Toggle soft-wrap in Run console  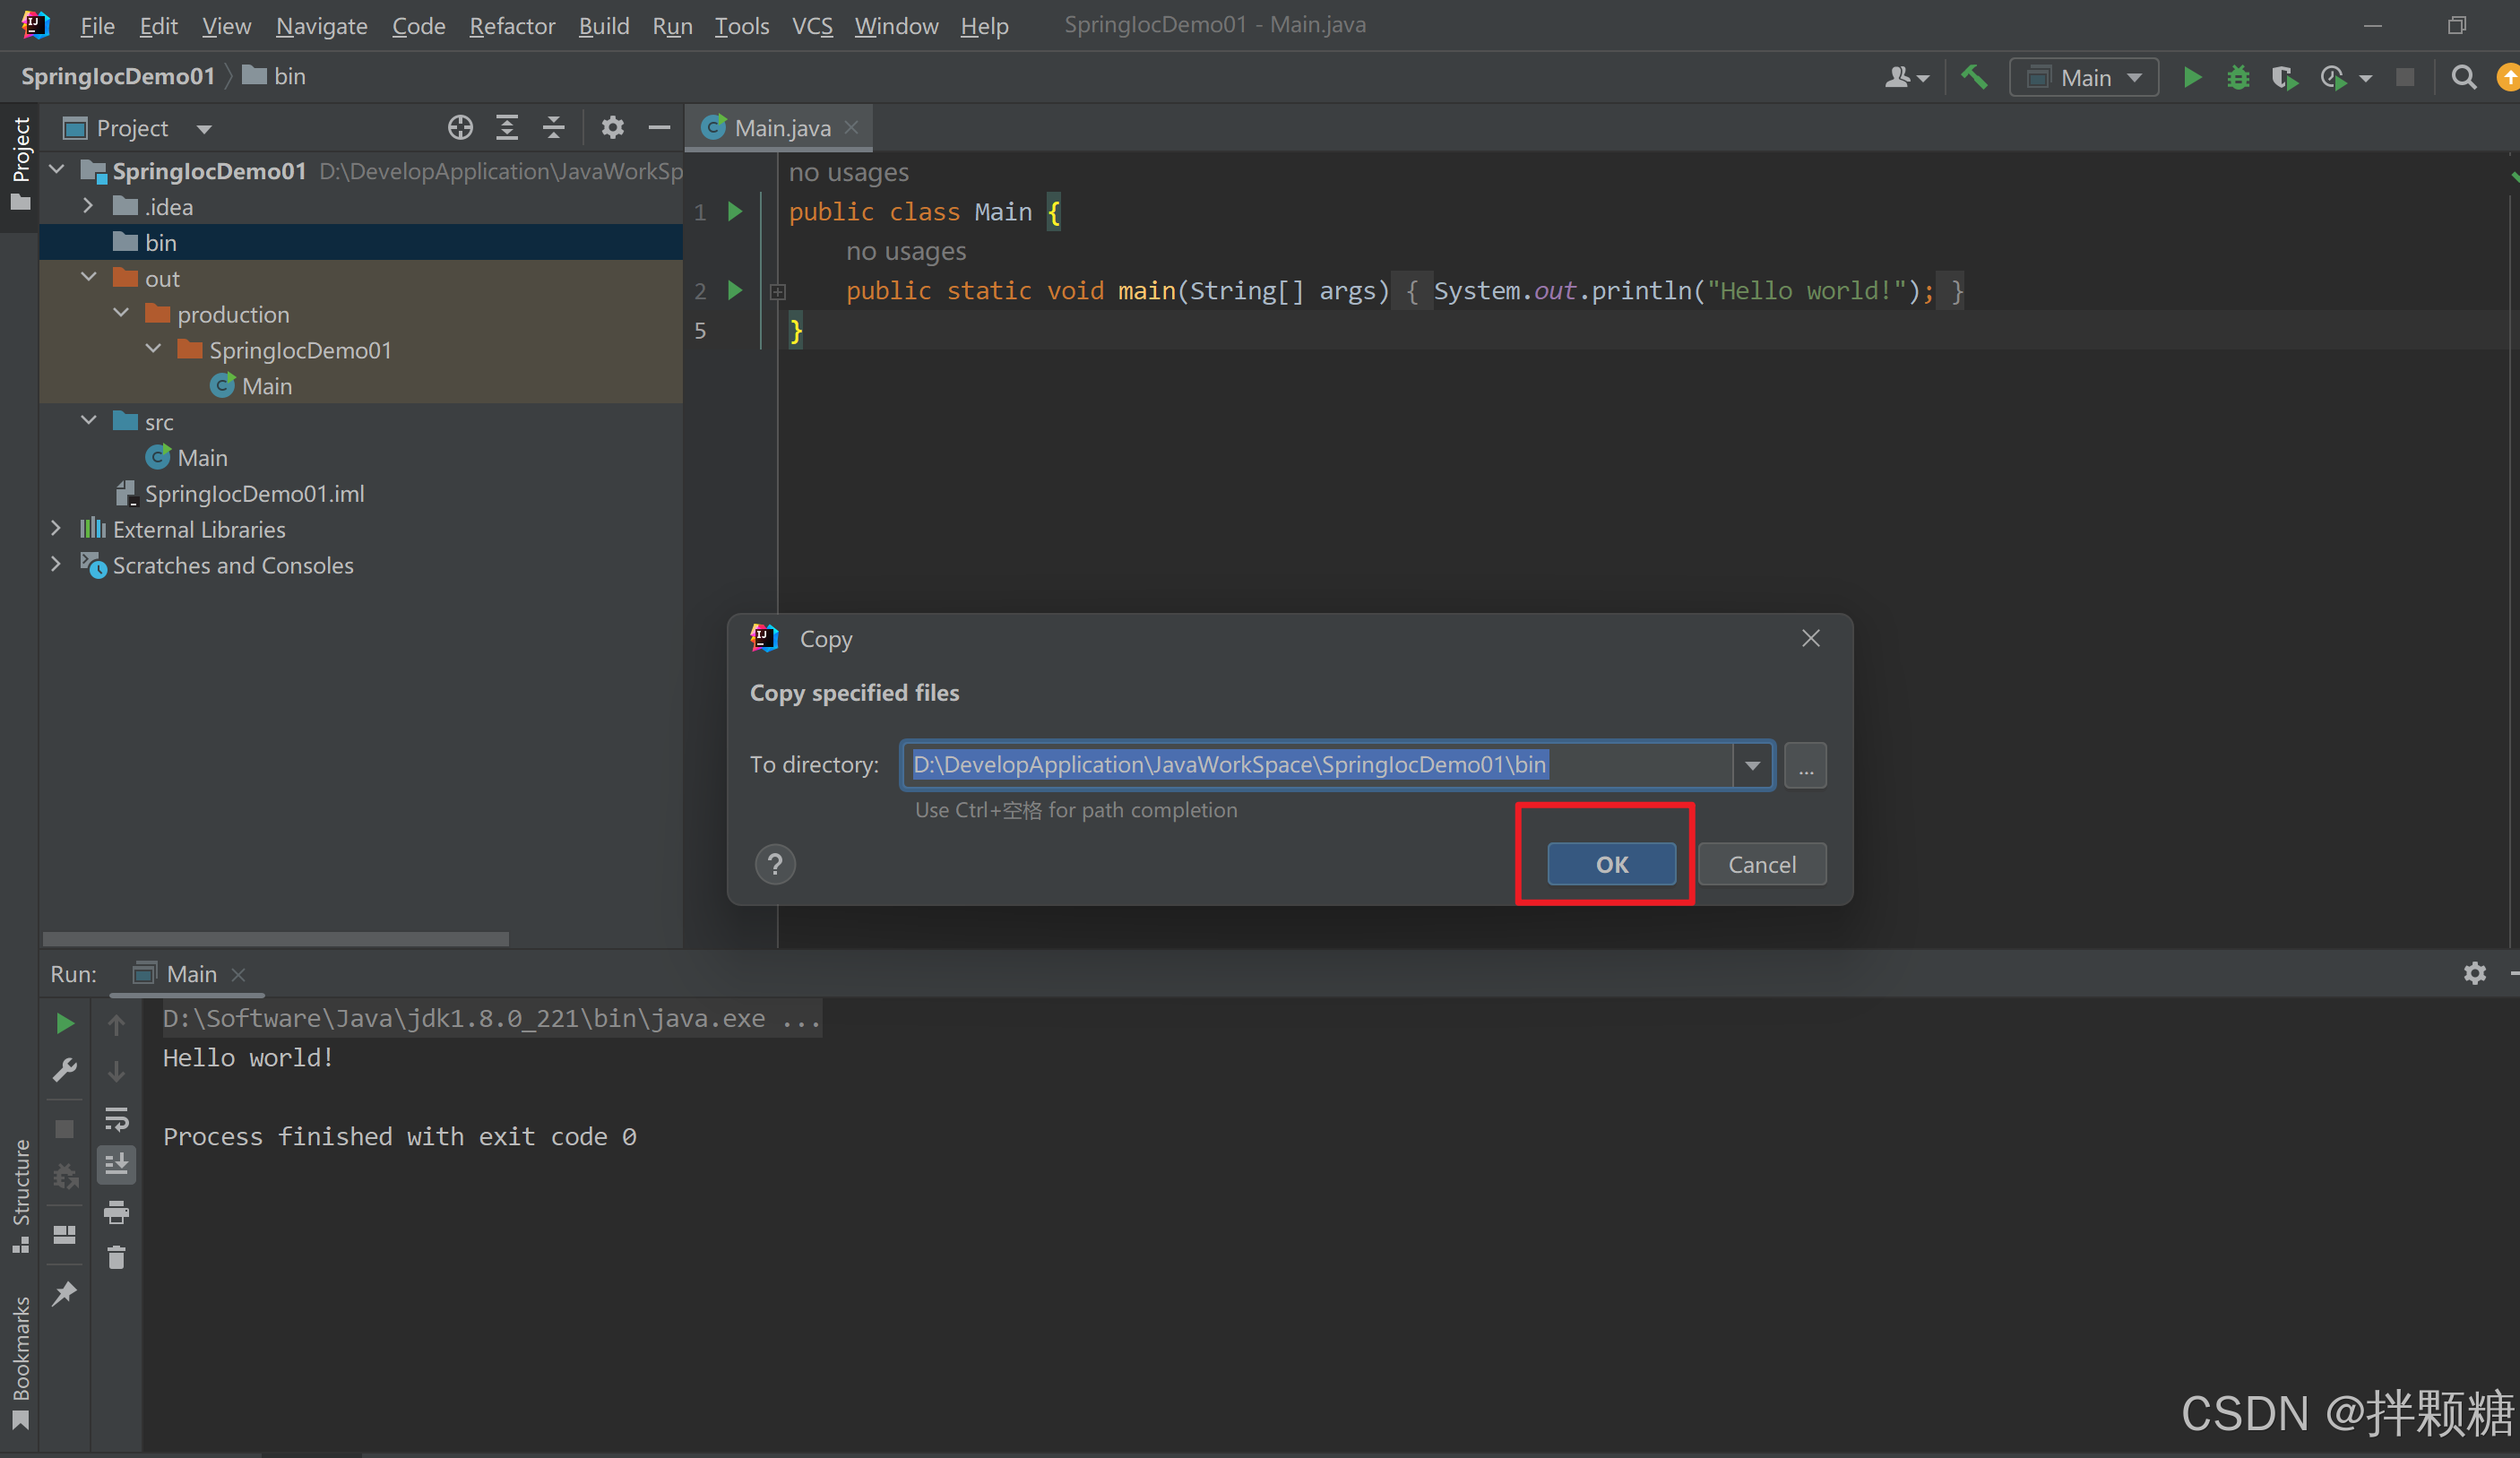click(x=117, y=1118)
